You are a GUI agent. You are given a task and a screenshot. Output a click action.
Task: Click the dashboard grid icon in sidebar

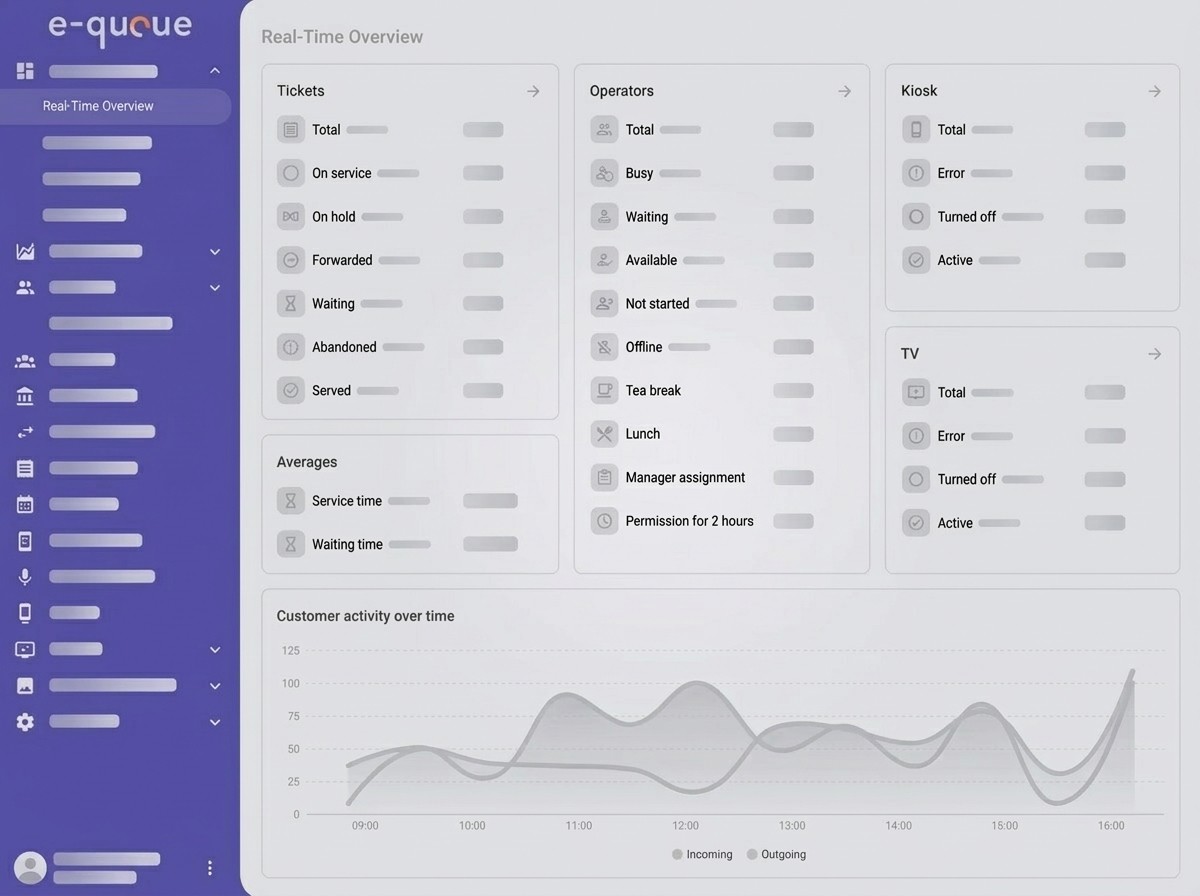[25, 71]
